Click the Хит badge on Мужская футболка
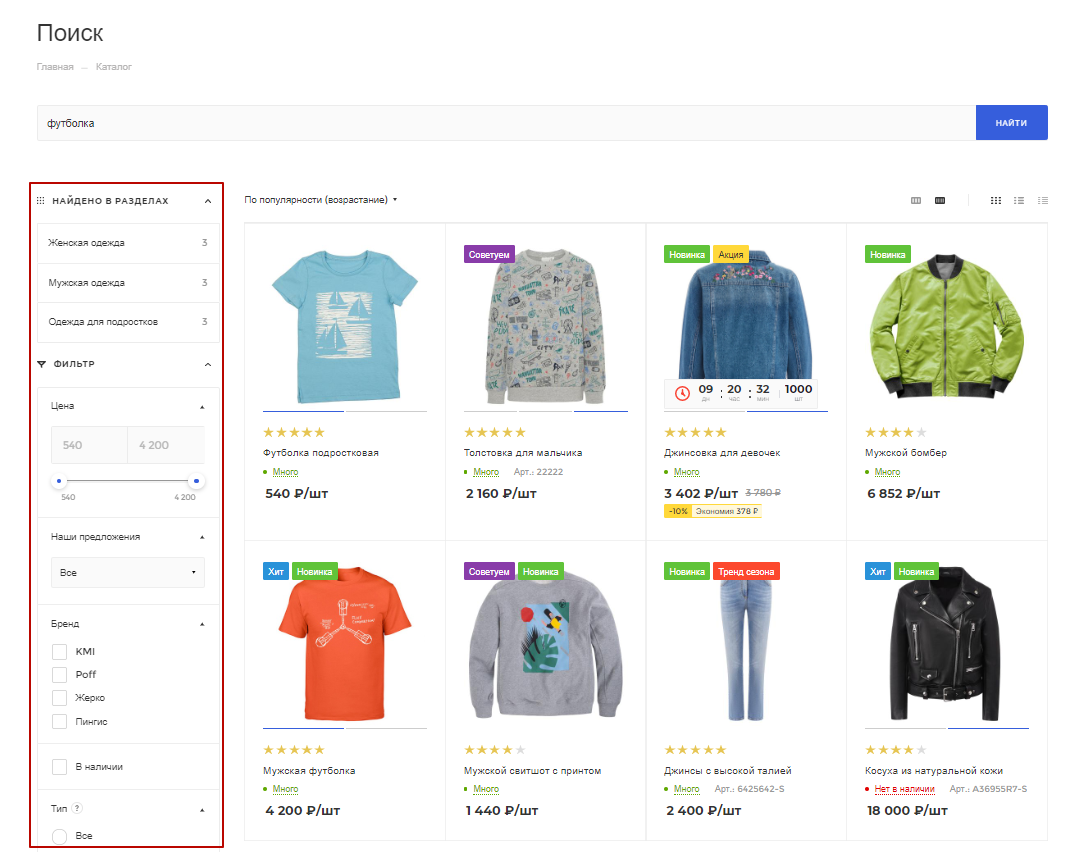This screenshot has width=1087, height=852. click(276, 572)
